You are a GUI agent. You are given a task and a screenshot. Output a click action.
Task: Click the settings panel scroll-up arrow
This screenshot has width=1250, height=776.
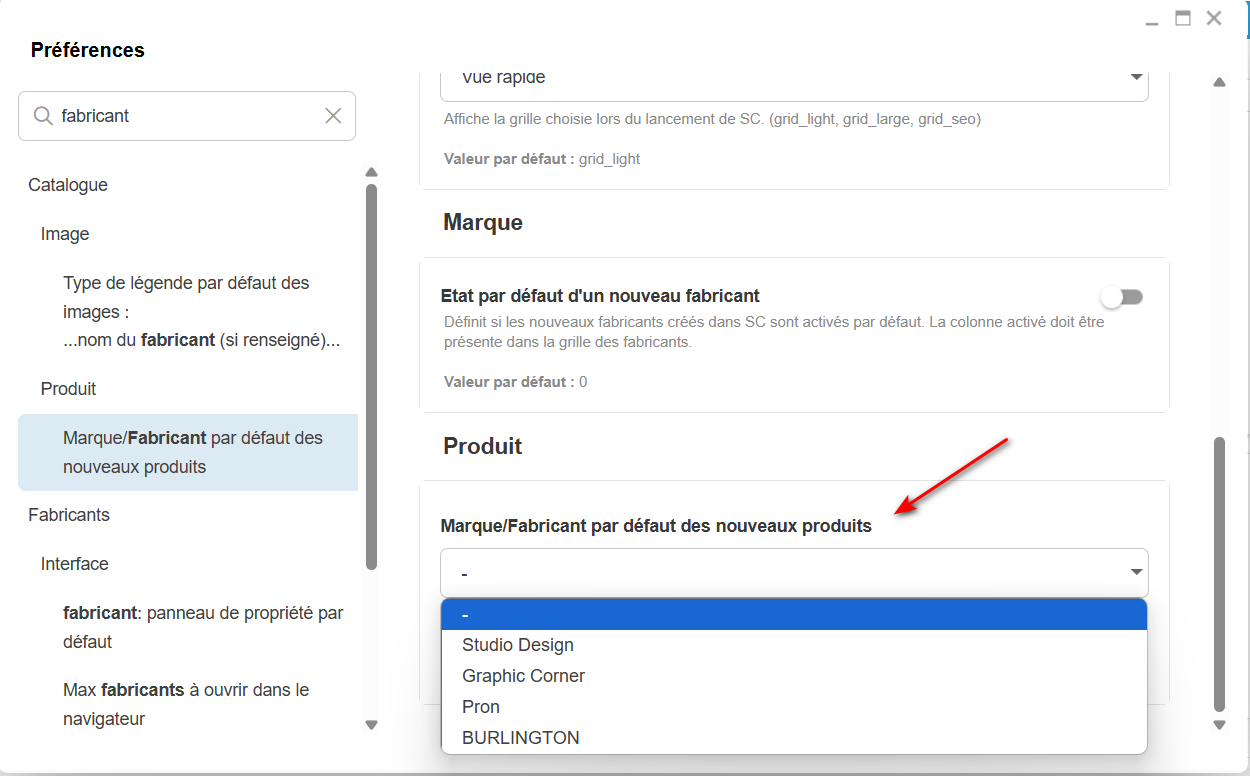(x=1219, y=82)
